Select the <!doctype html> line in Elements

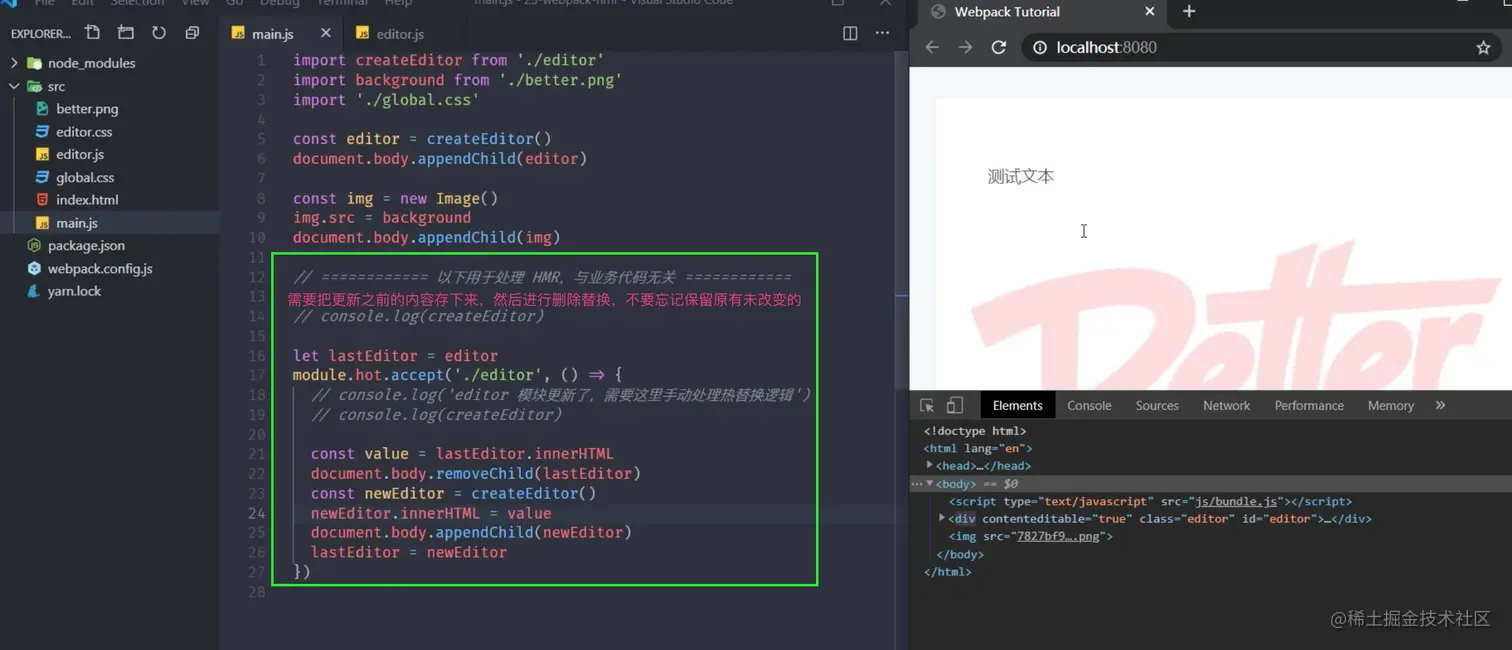coord(975,431)
